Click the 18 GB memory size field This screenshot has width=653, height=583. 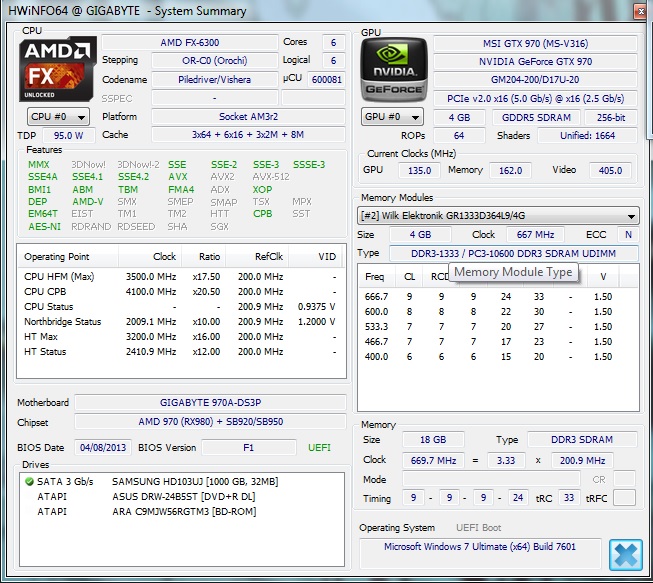pos(433,440)
